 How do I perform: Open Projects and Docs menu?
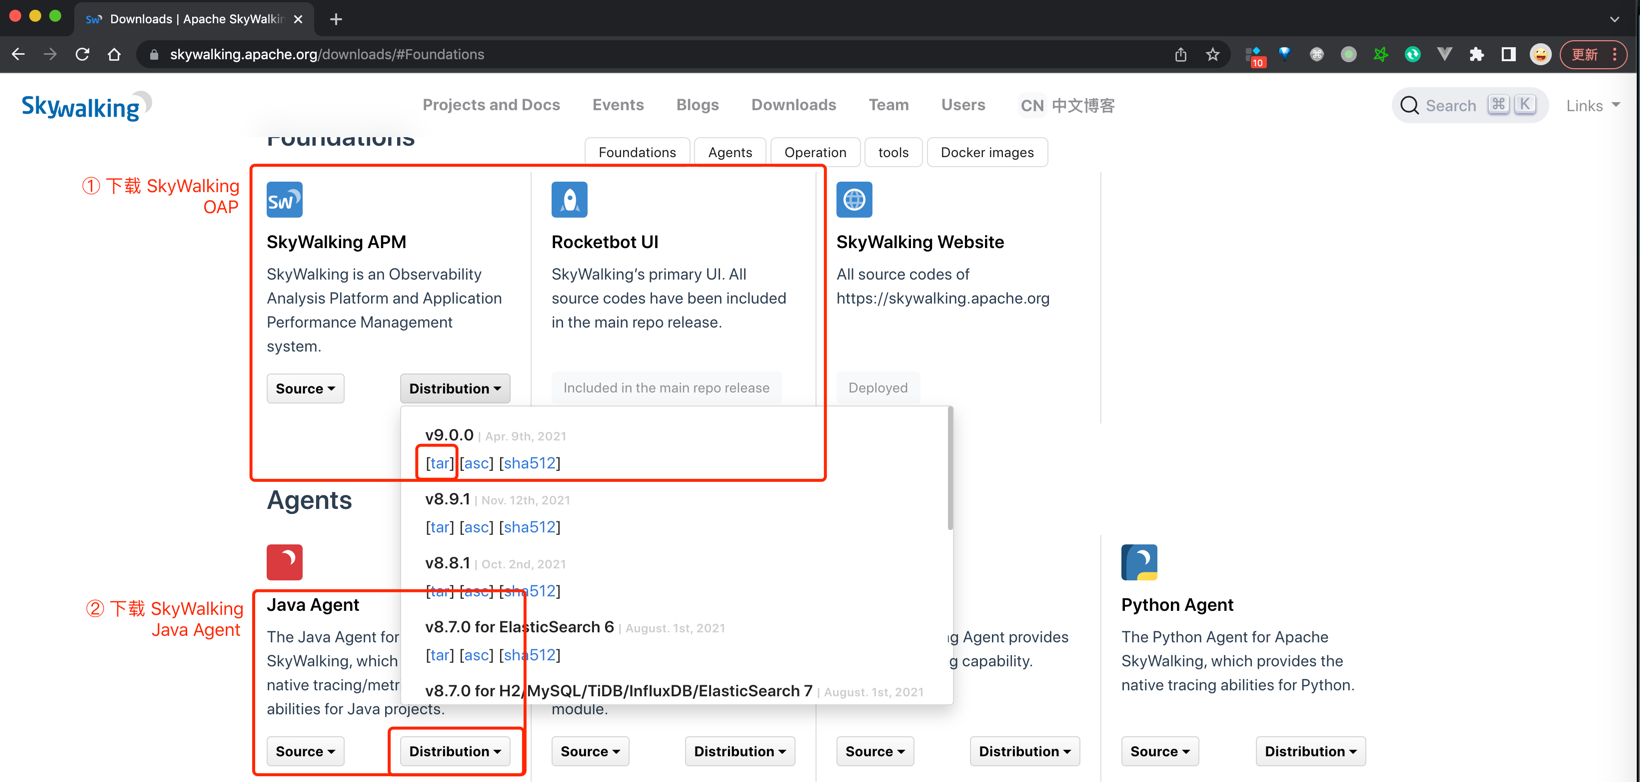click(x=491, y=105)
